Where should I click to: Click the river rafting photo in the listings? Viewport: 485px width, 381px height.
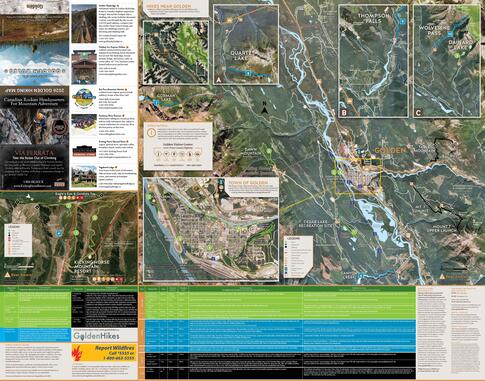tap(84, 124)
